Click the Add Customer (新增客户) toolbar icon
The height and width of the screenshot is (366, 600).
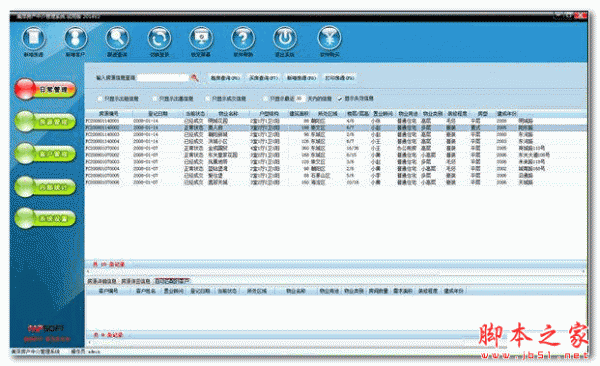click(x=75, y=38)
